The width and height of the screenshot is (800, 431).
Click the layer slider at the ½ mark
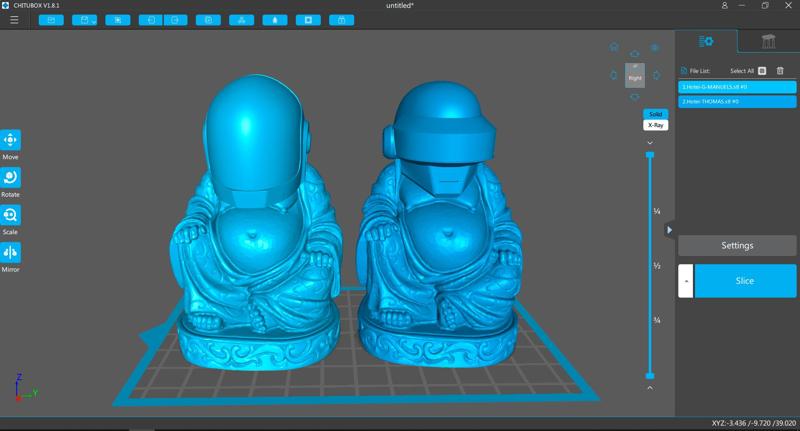point(650,266)
